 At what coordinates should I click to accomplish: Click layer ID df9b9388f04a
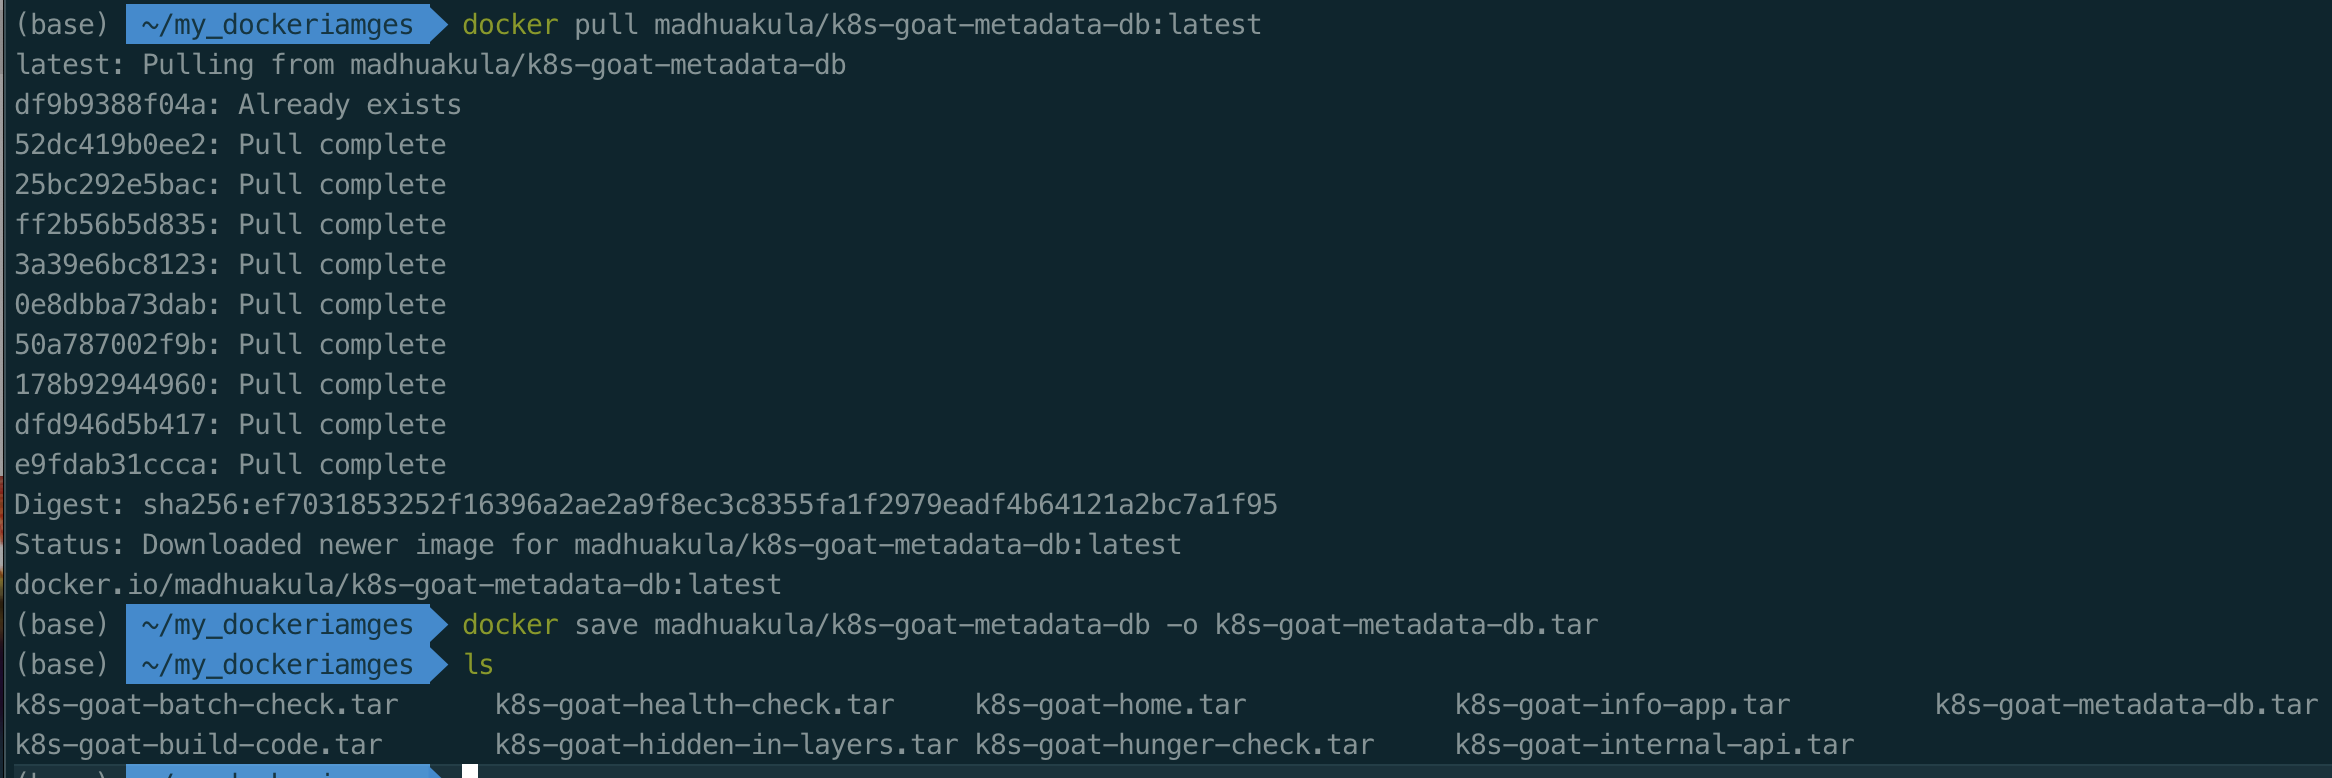click(110, 105)
